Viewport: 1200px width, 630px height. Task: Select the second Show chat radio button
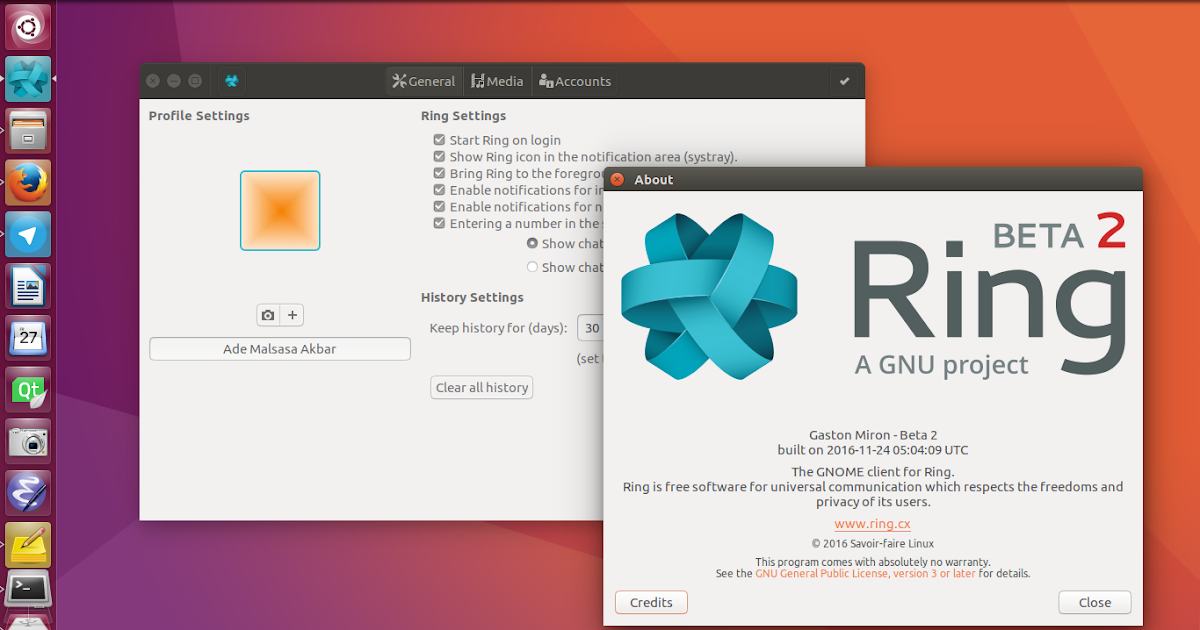[531, 266]
